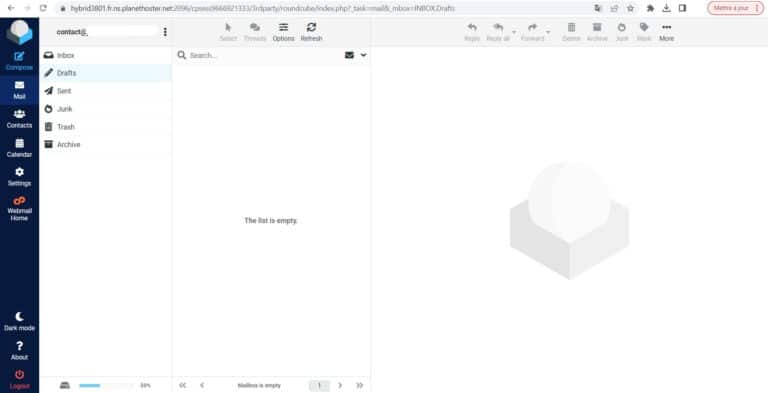
Task: Click the Mettre à jour button
Action: [735, 8]
